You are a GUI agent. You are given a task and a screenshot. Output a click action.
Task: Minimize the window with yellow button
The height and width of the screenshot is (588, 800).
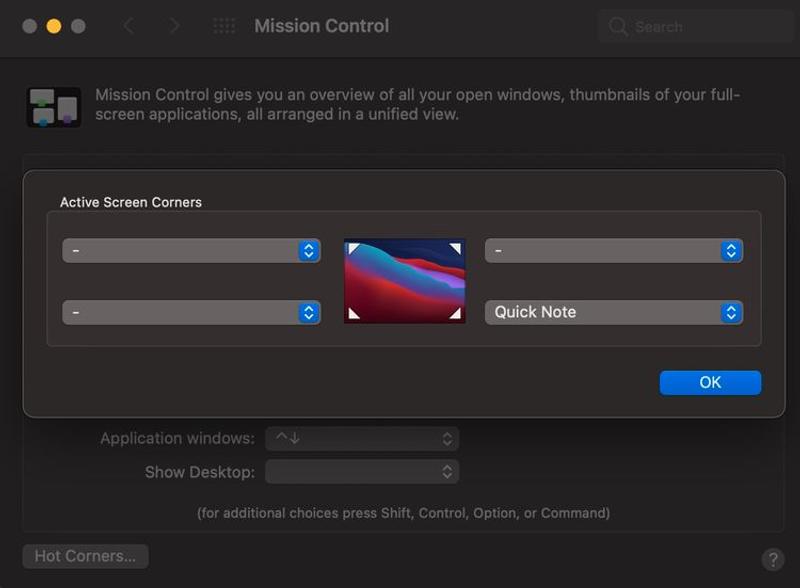54,26
